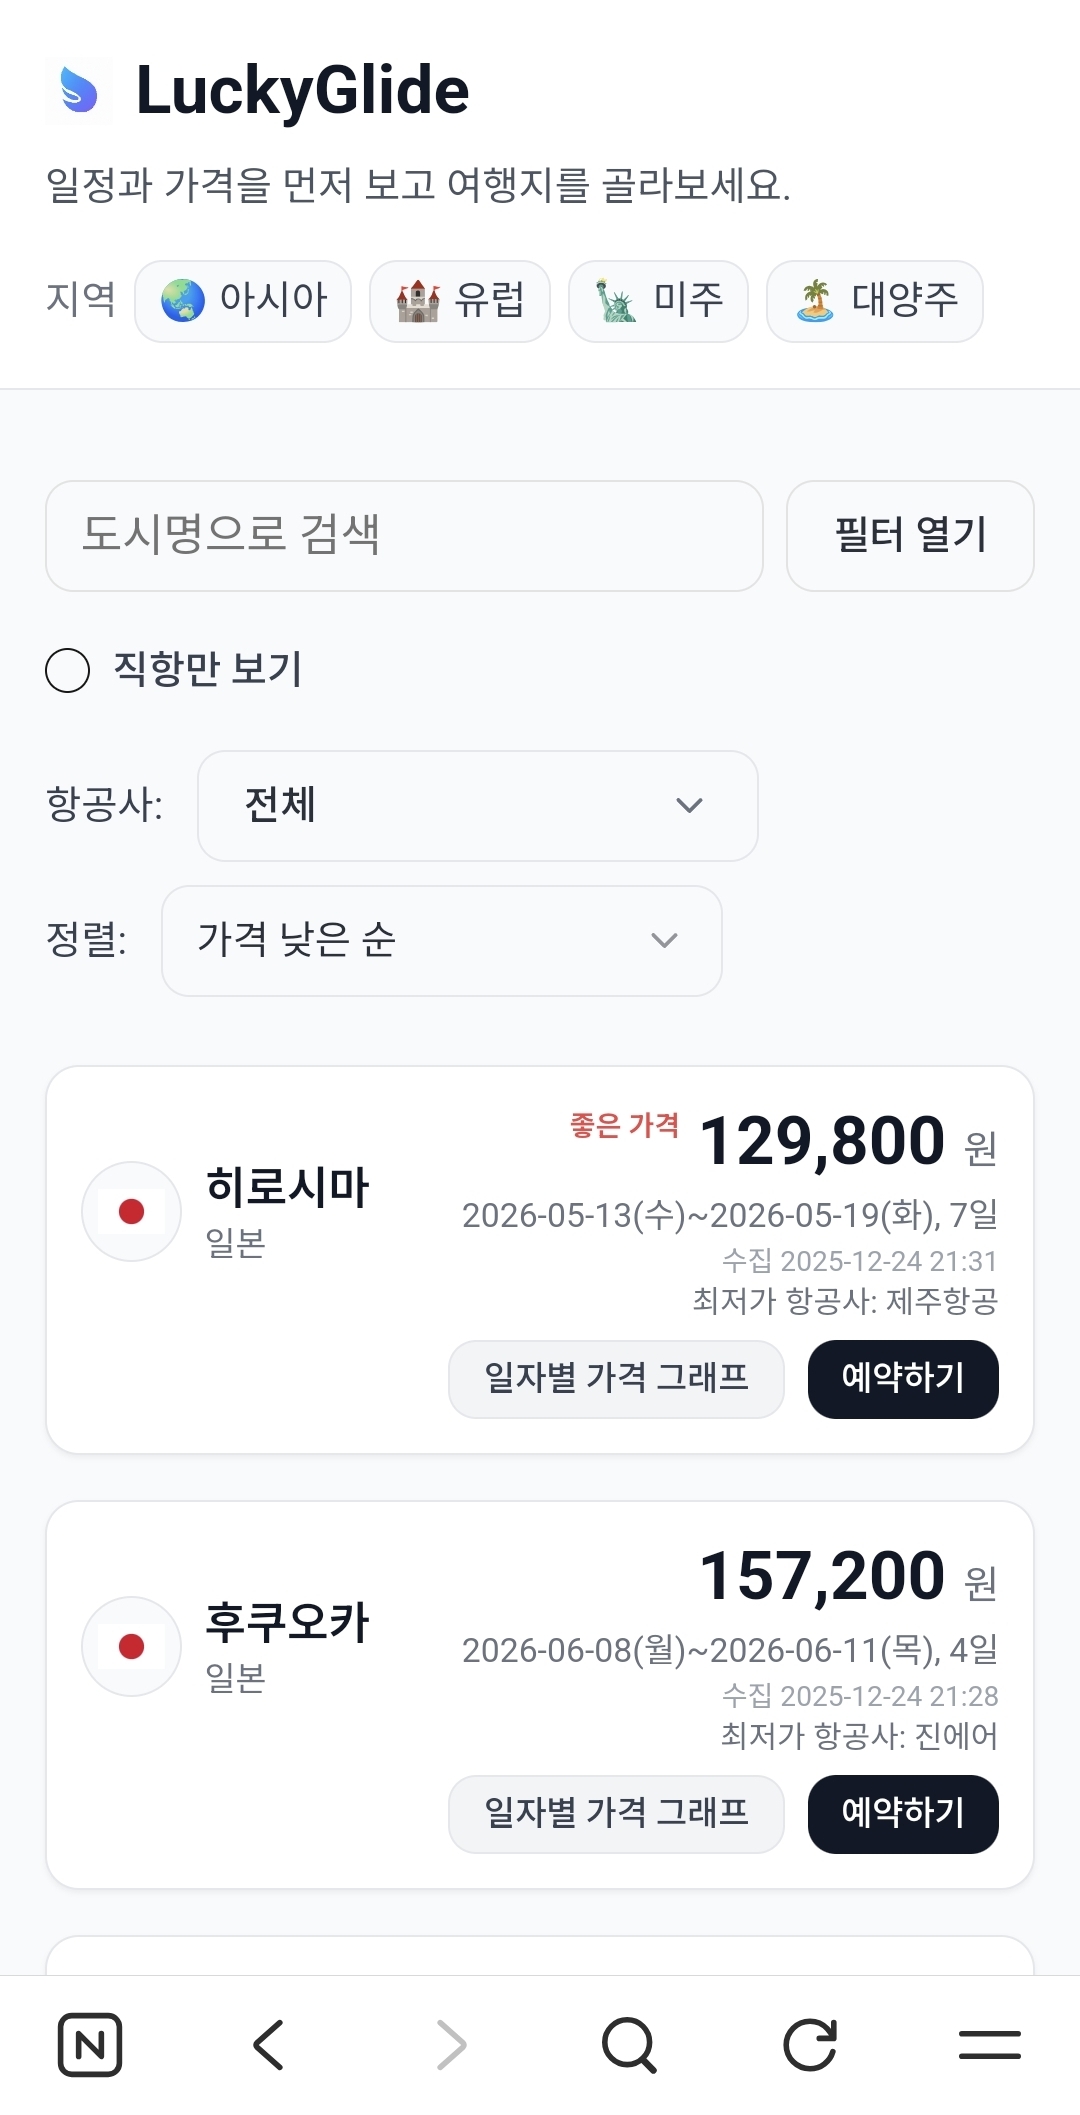Choose the 미주 region filter

pyautogui.click(x=658, y=301)
